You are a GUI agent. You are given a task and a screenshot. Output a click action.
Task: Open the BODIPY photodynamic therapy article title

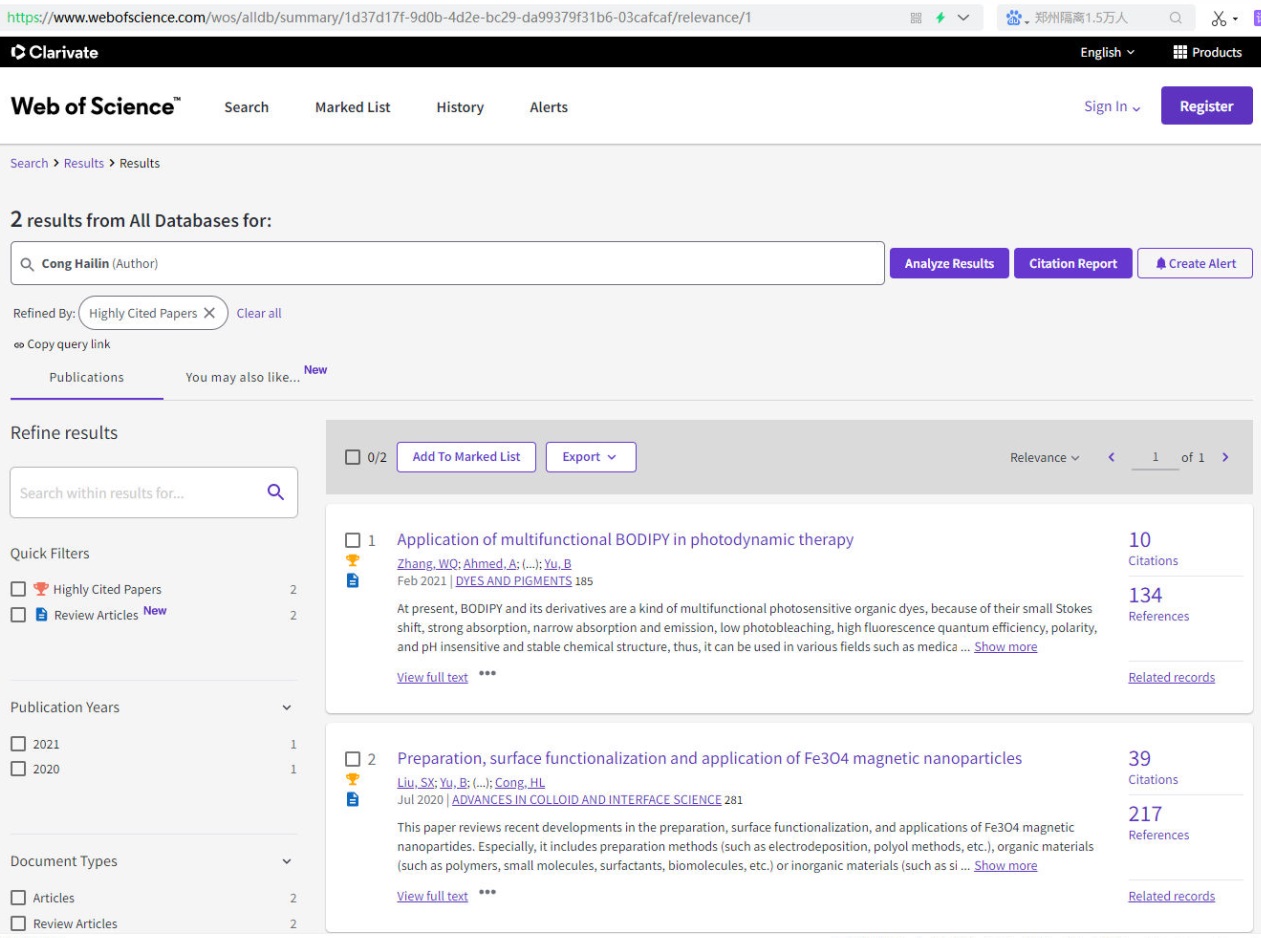625,540
